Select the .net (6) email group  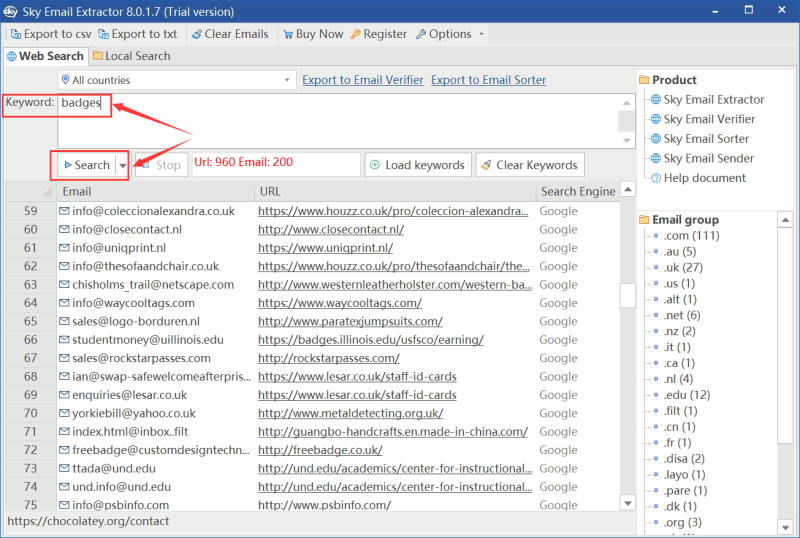tap(682, 315)
